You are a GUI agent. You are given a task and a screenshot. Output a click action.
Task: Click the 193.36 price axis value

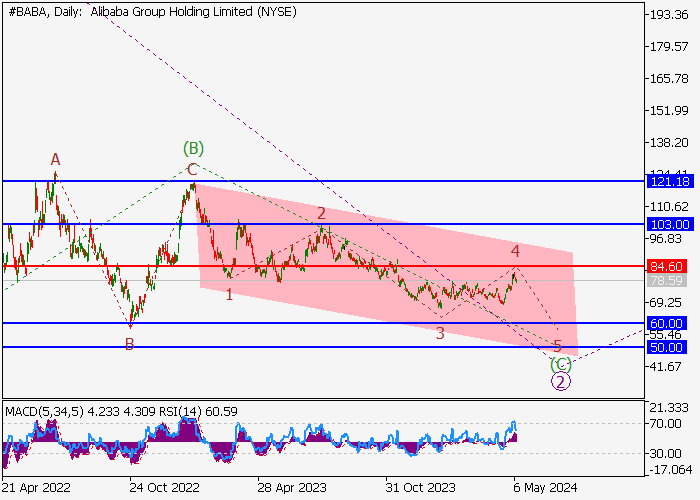pyautogui.click(x=669, y=15)
